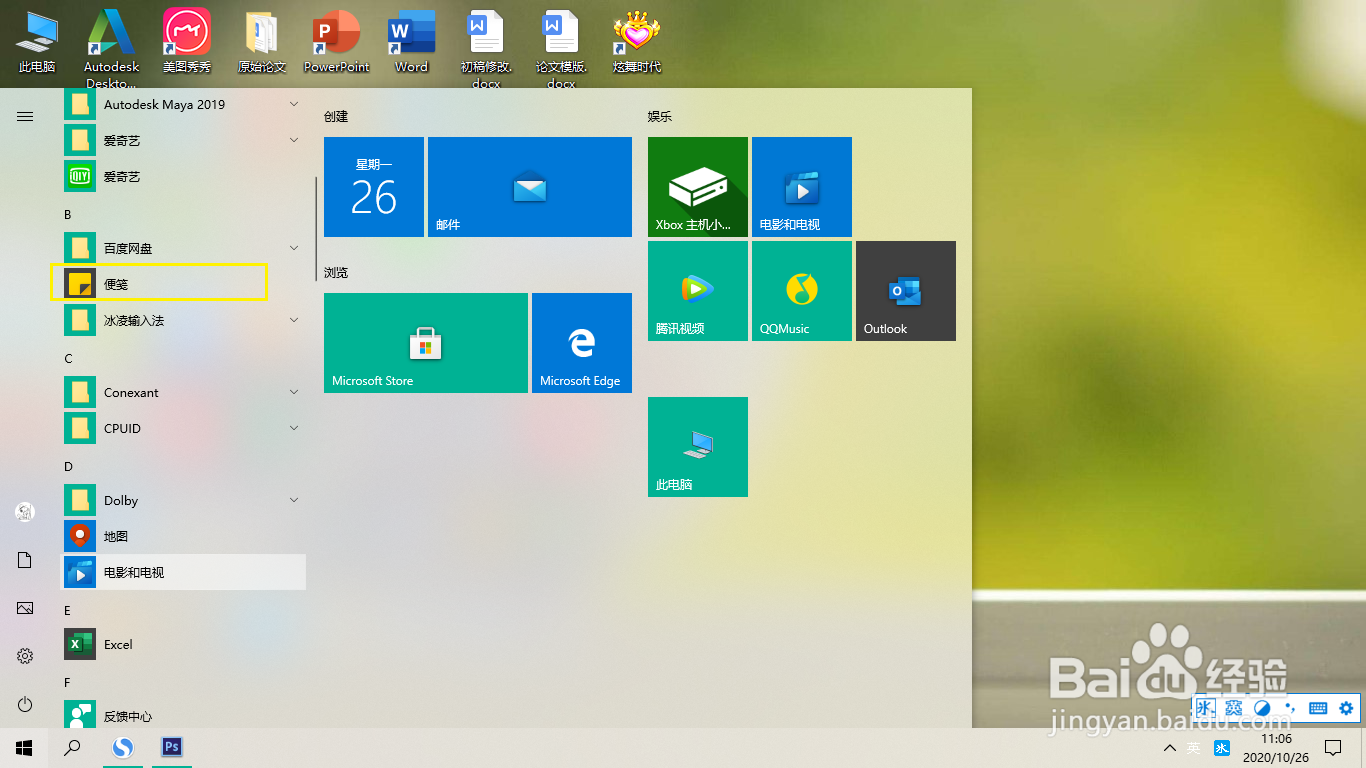Select 此电脑 icon on the desktop

(37, 42)
